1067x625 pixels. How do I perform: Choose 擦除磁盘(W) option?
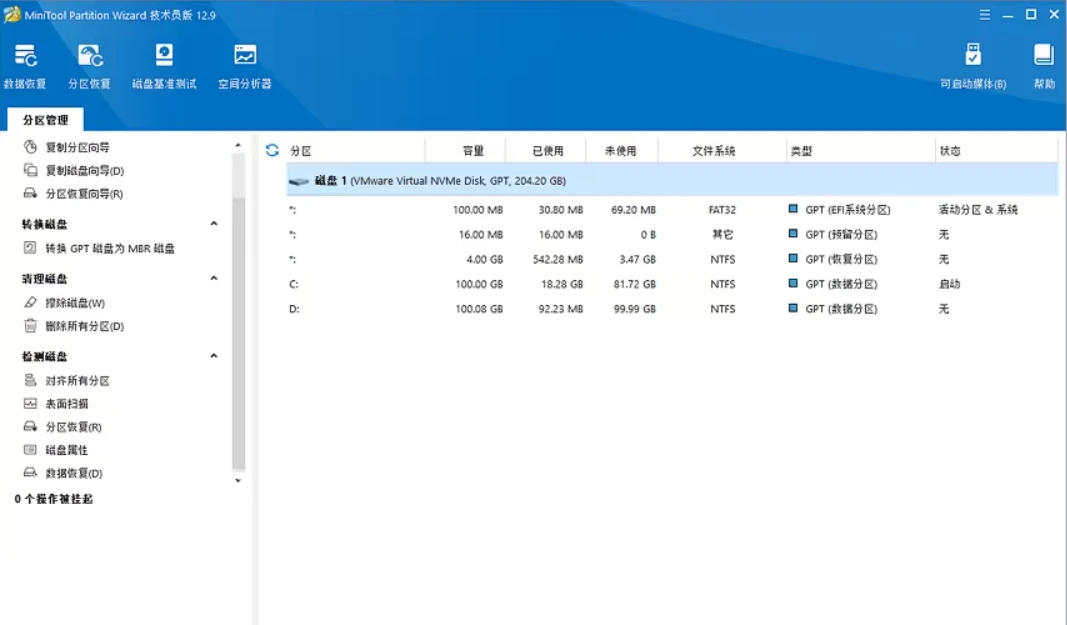75,303
